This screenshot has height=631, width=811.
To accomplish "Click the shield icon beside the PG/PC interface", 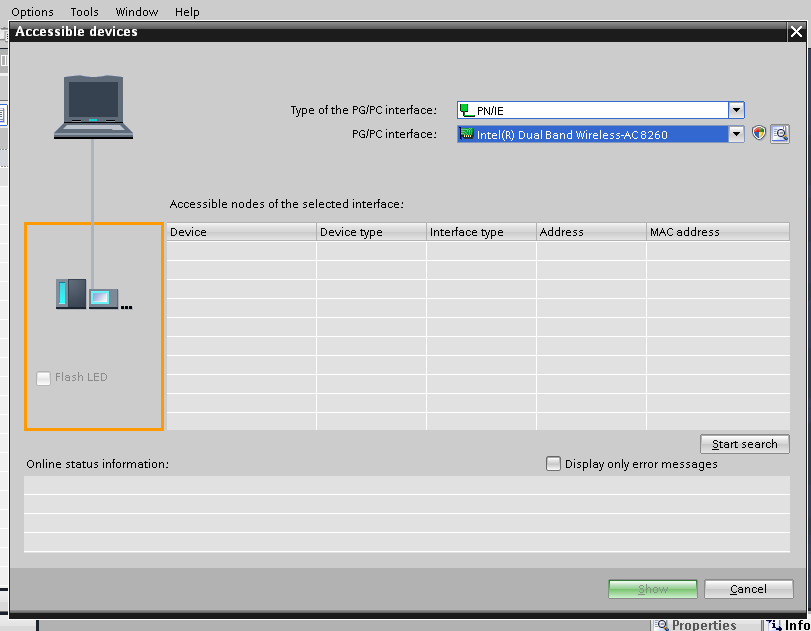I will (x=758, y=133).
